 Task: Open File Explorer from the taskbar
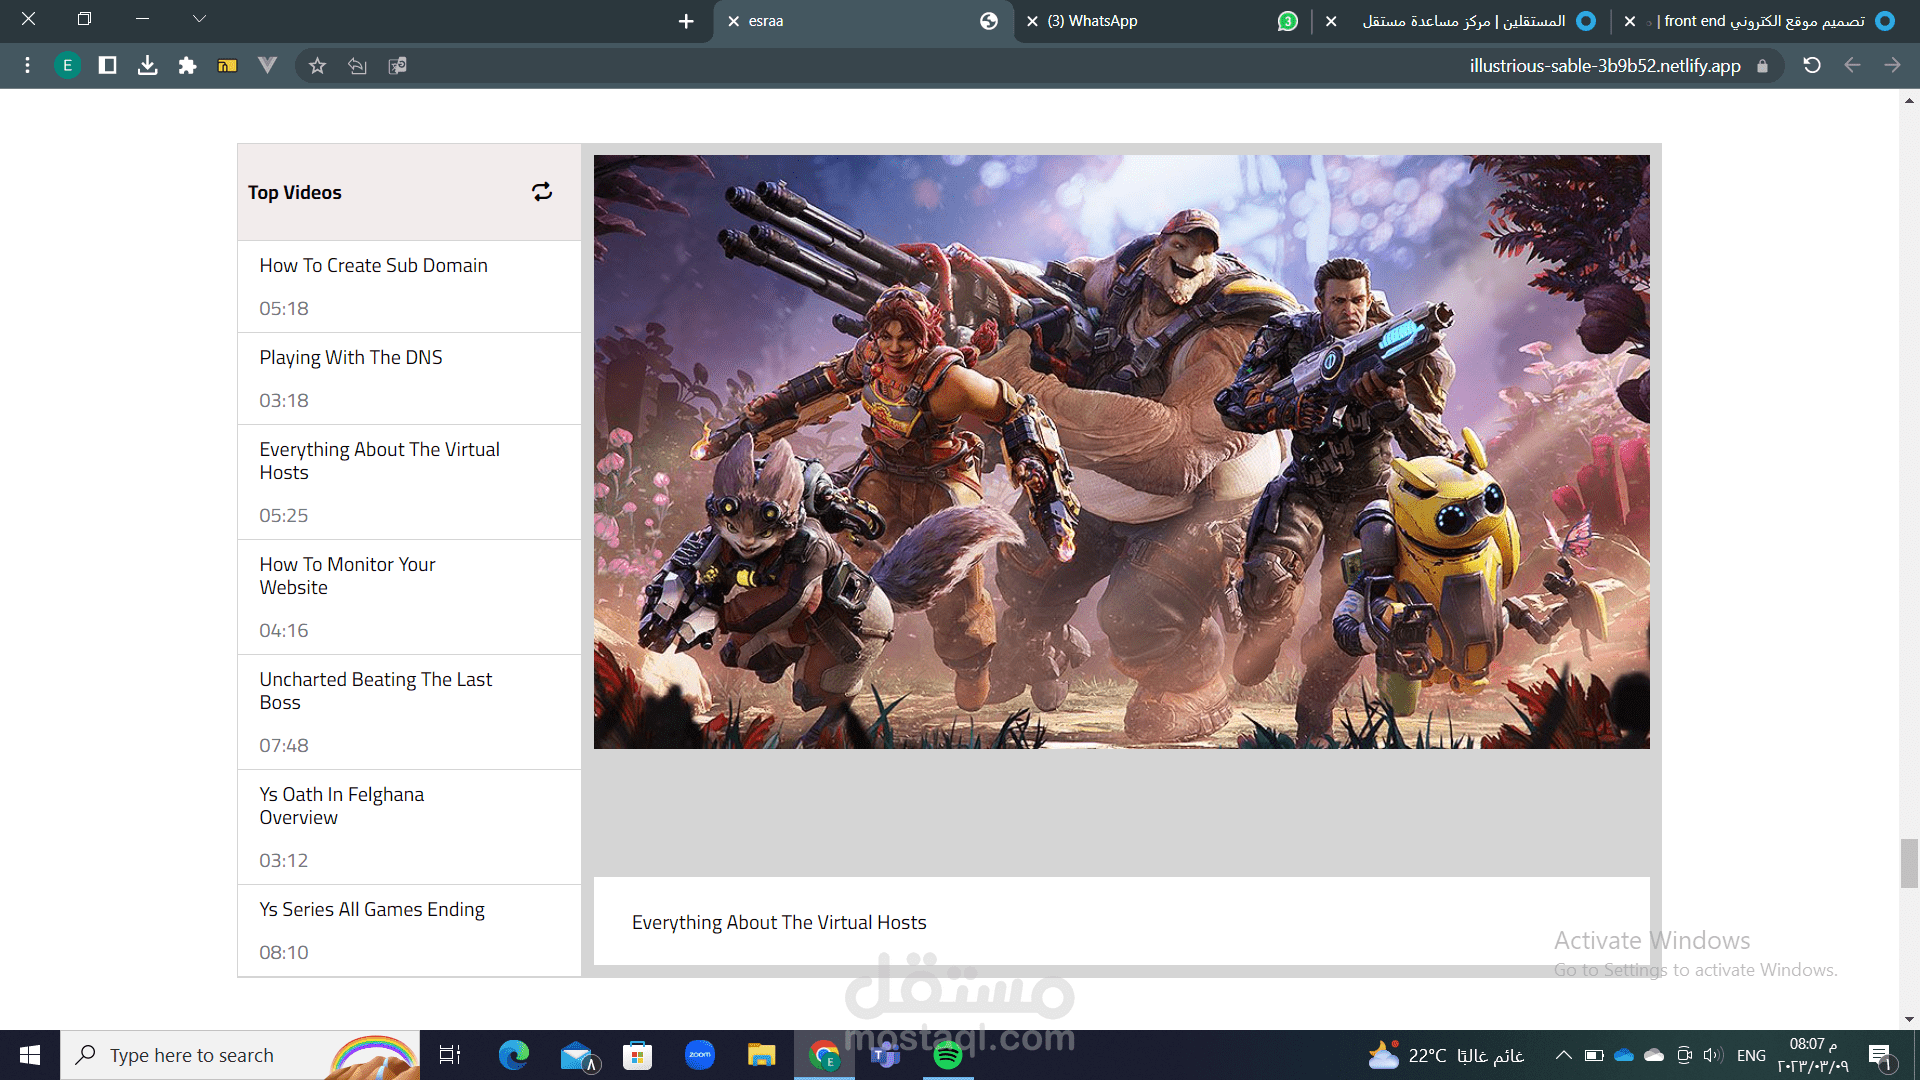[x=762, y=1055]
